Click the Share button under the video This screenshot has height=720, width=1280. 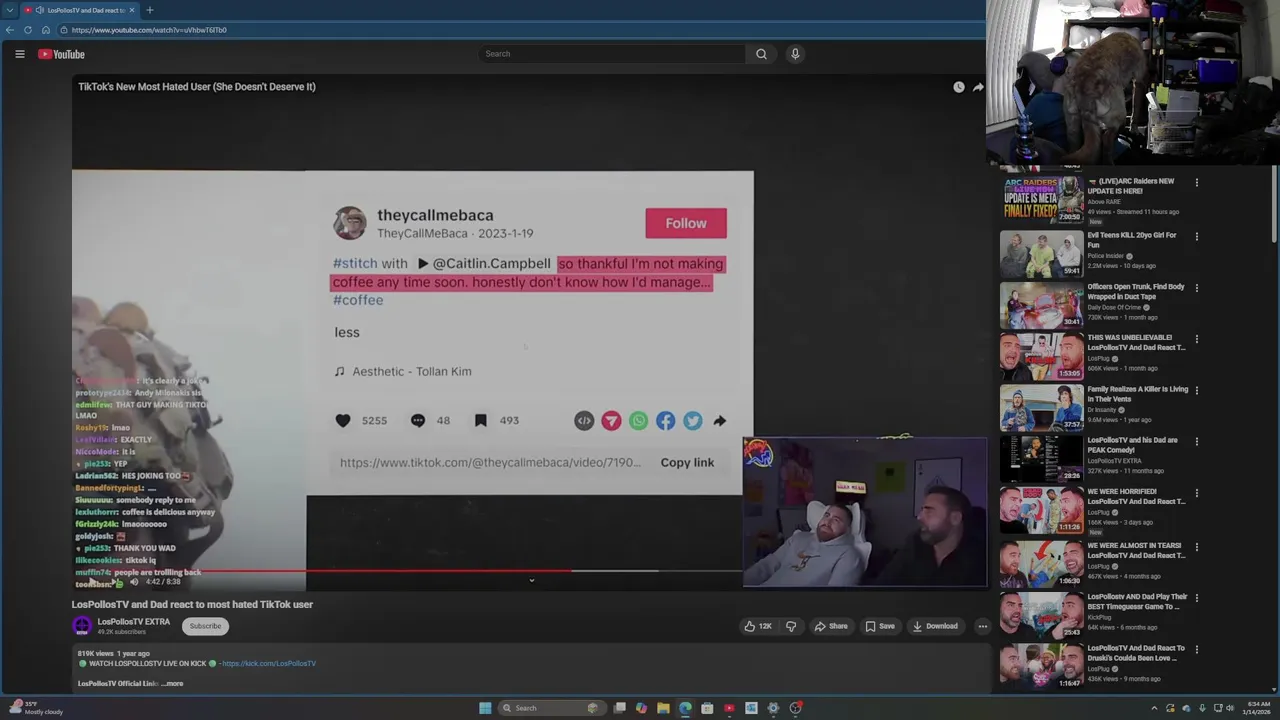coord(831,626)
